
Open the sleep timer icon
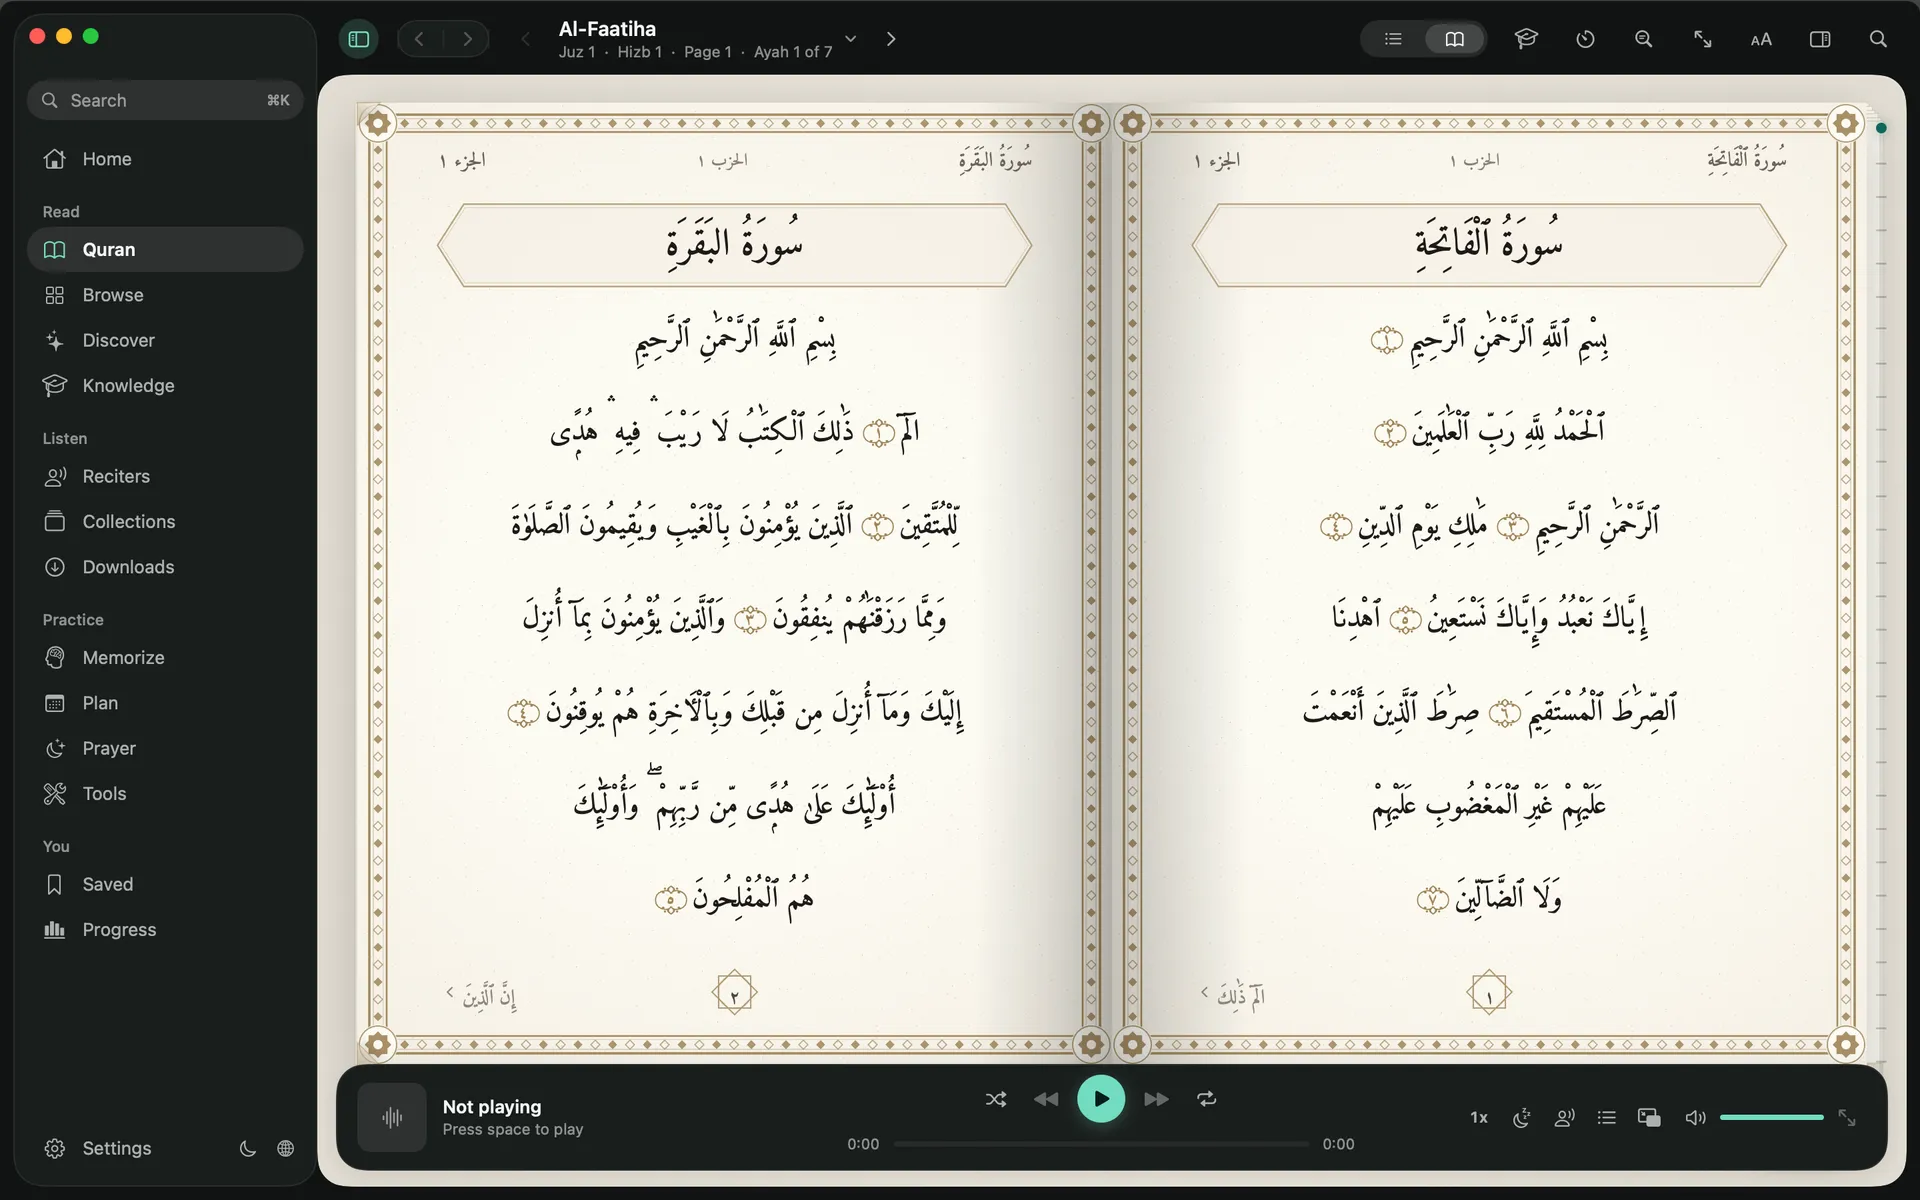1522,1118
